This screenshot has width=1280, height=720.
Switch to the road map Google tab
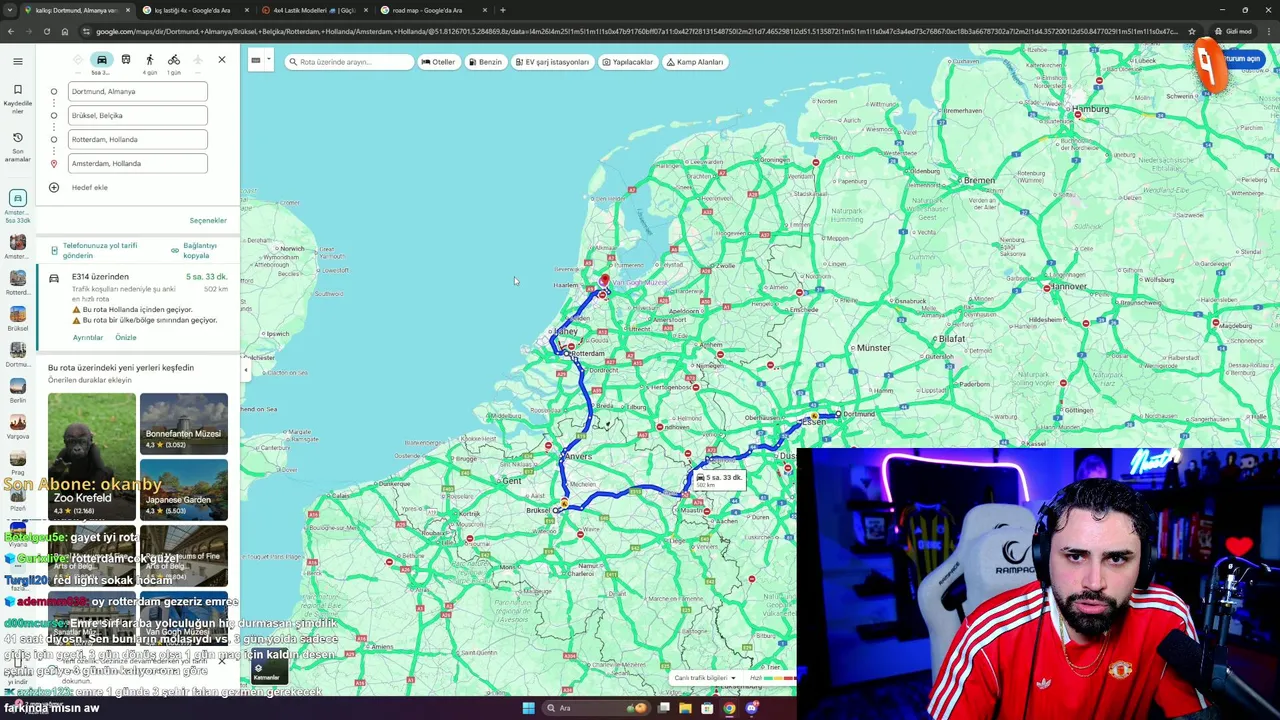tap(432, 10)
